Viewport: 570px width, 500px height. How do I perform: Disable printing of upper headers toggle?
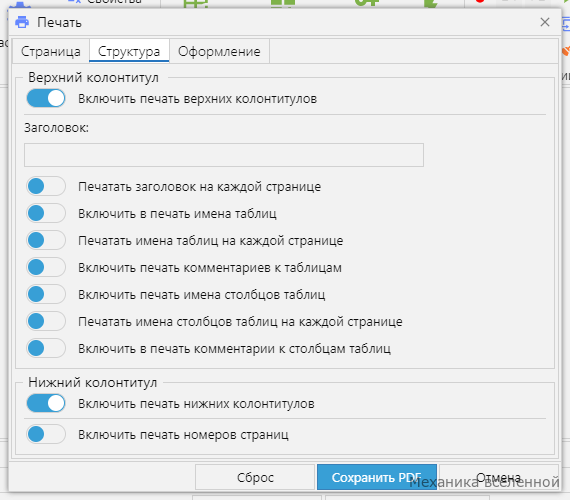(46, 99)
